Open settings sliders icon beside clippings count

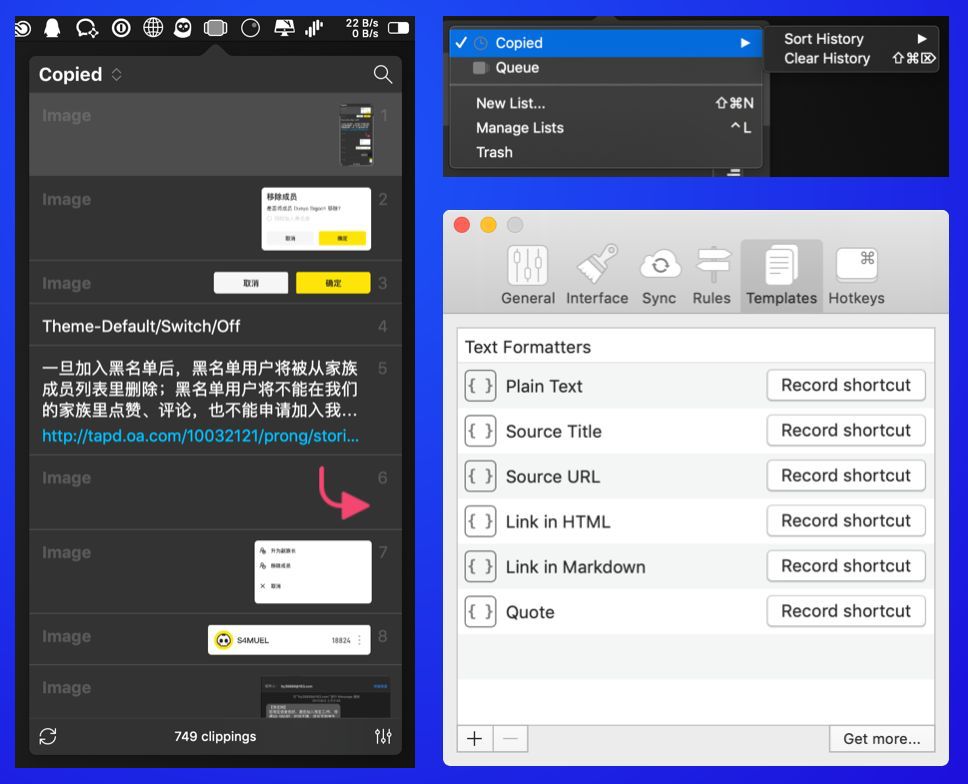point(383,736)
